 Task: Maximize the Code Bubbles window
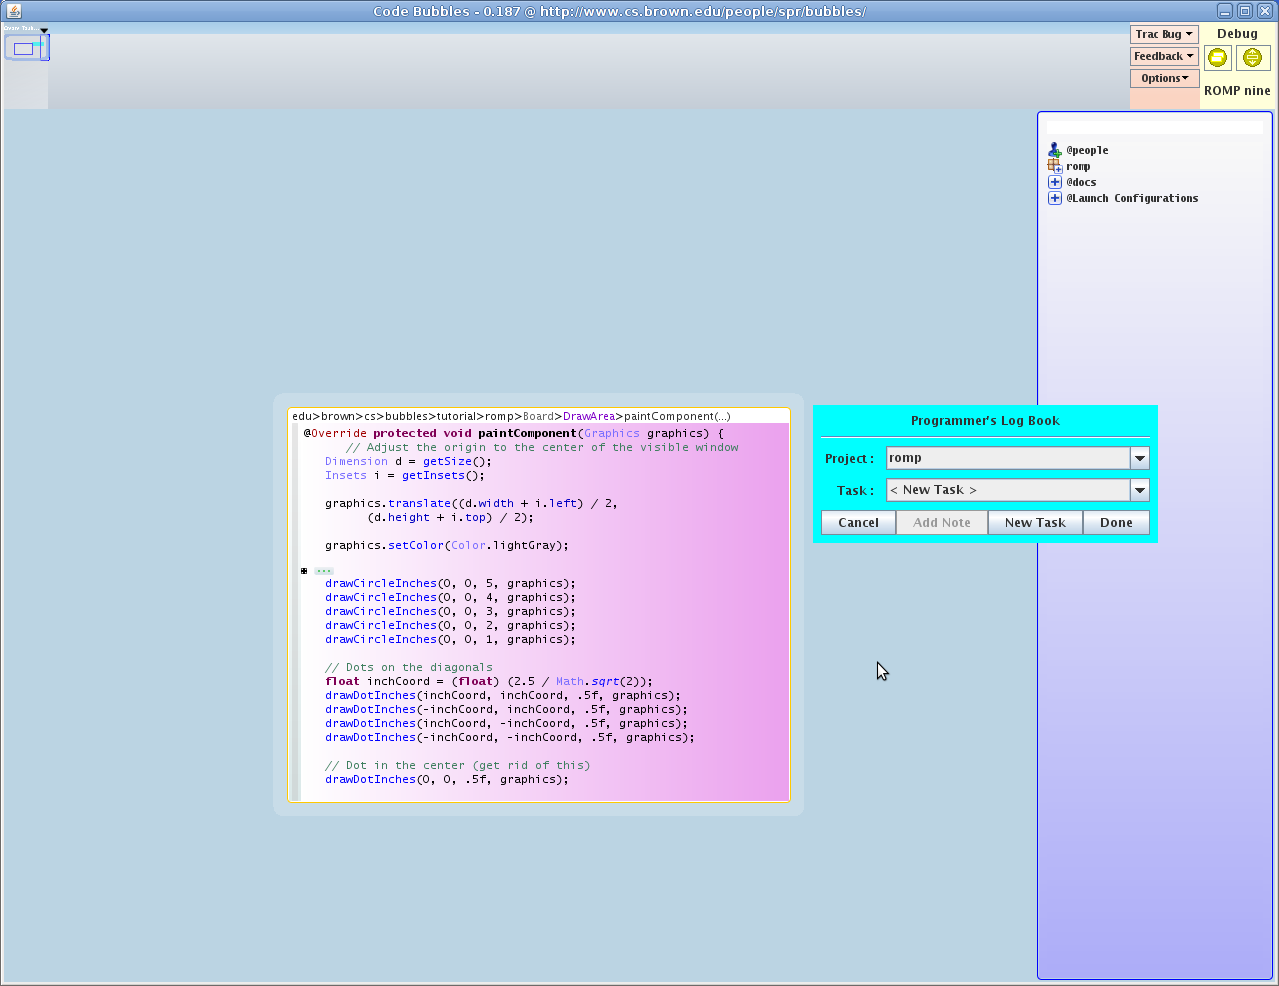pyautogui.click(x=1244, y=11)
